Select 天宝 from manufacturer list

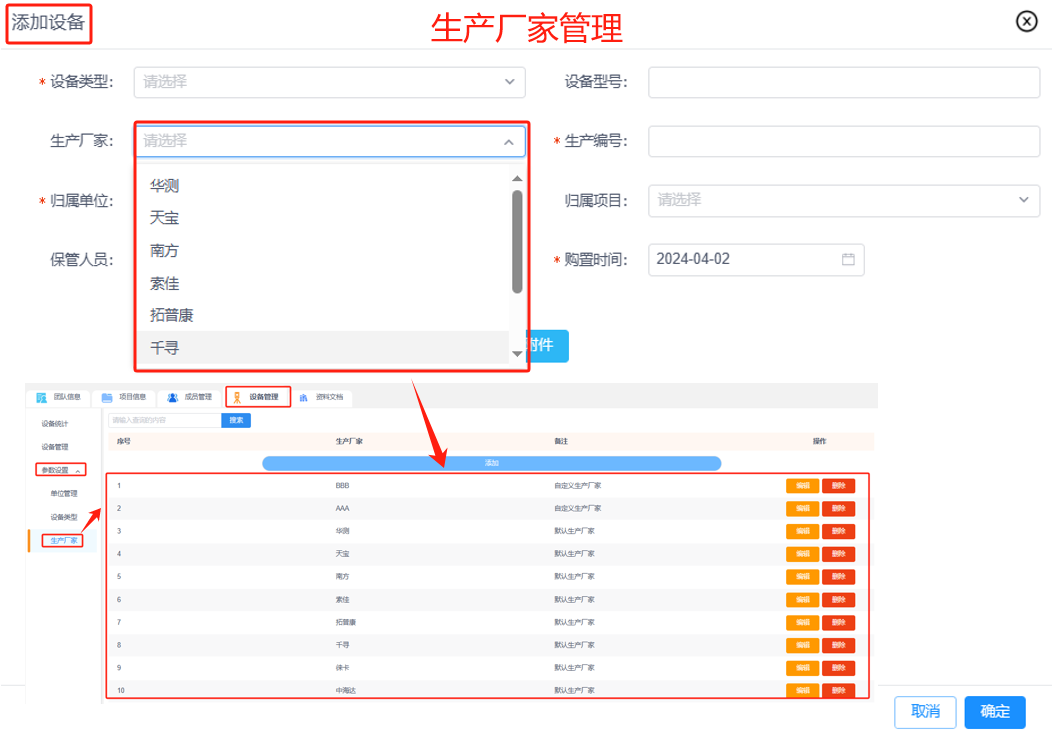[165, 218]
